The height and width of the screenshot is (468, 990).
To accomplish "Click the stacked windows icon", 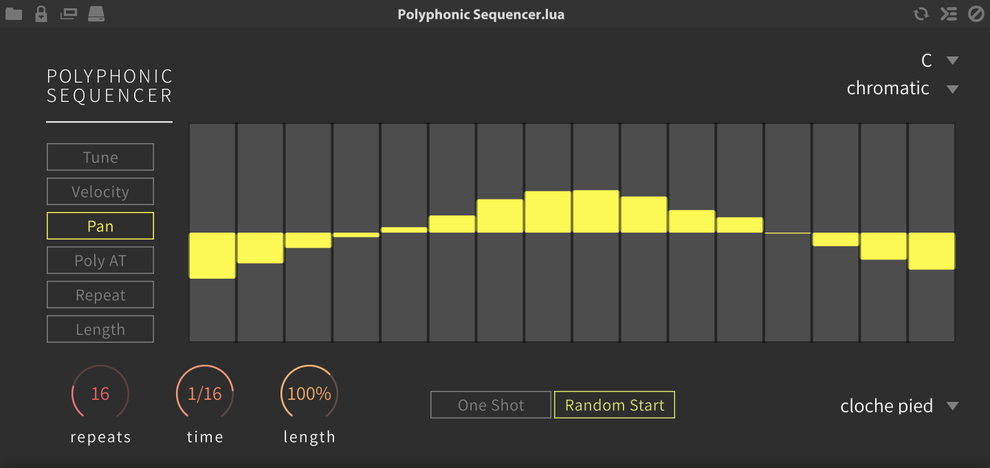I will 68,14.
